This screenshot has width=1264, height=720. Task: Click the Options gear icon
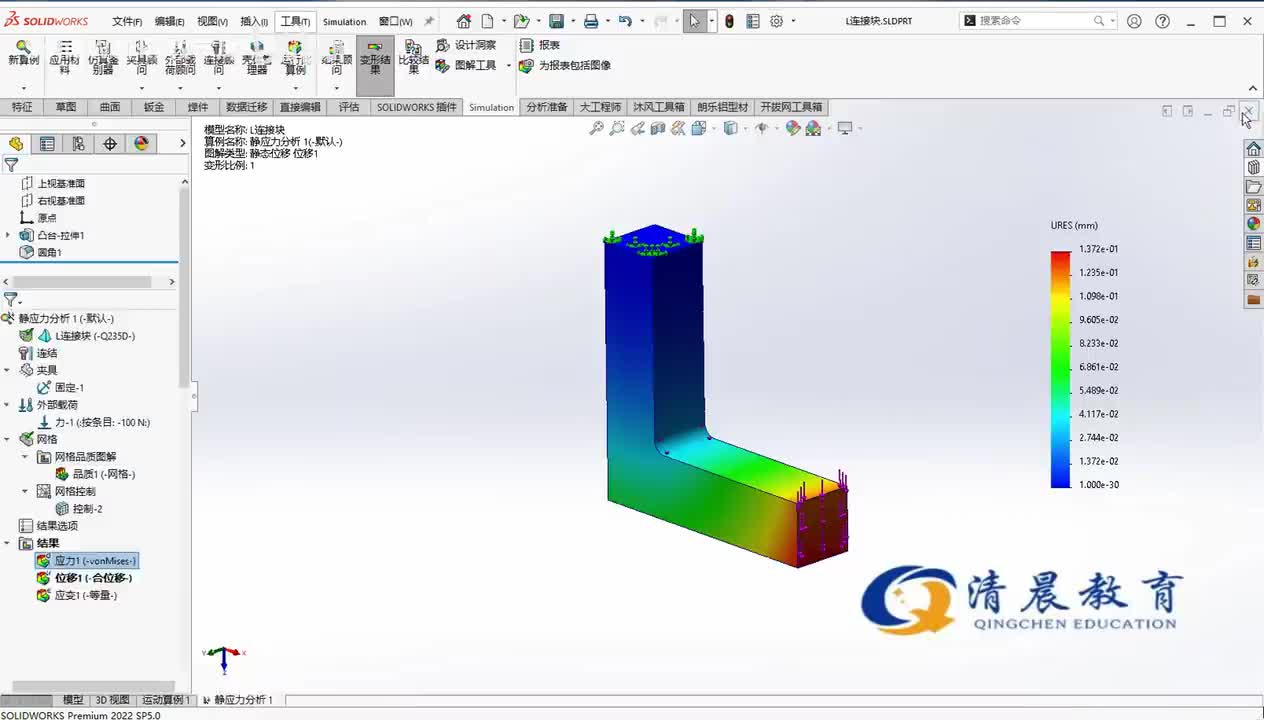(776, 21)
